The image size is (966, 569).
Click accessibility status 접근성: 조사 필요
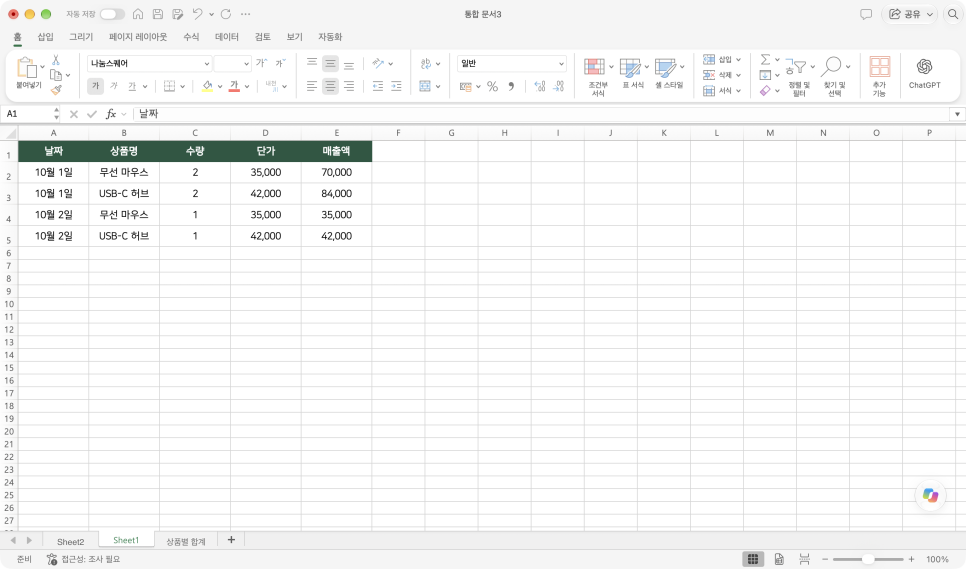pos(83,559)
